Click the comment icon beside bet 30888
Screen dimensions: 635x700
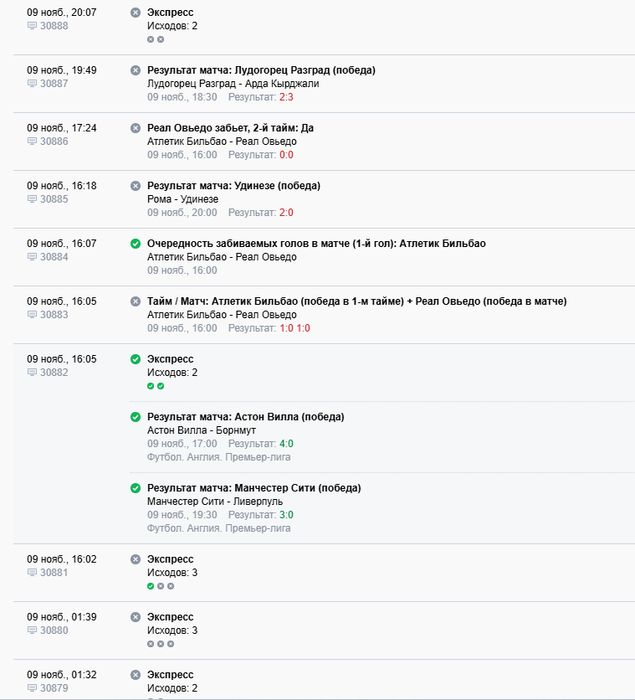tap(32, 26)
